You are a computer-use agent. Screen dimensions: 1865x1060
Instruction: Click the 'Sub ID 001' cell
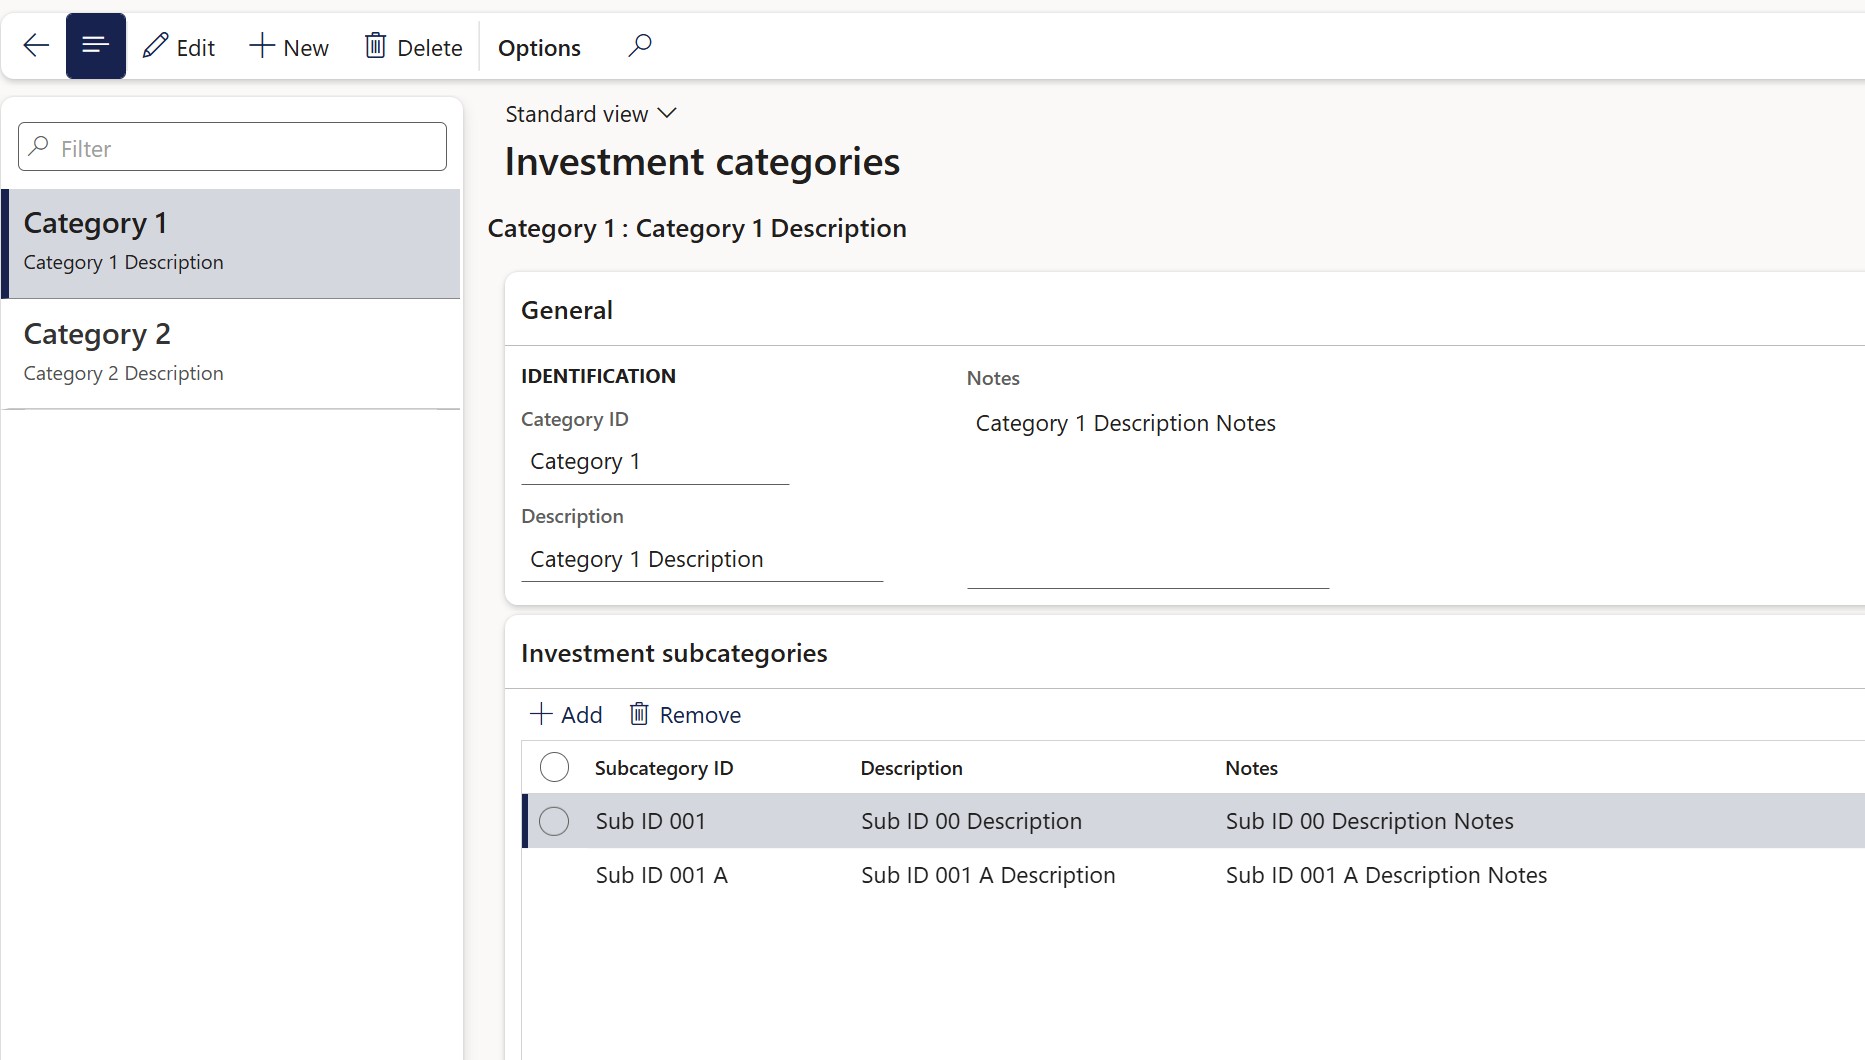point(651,821)
